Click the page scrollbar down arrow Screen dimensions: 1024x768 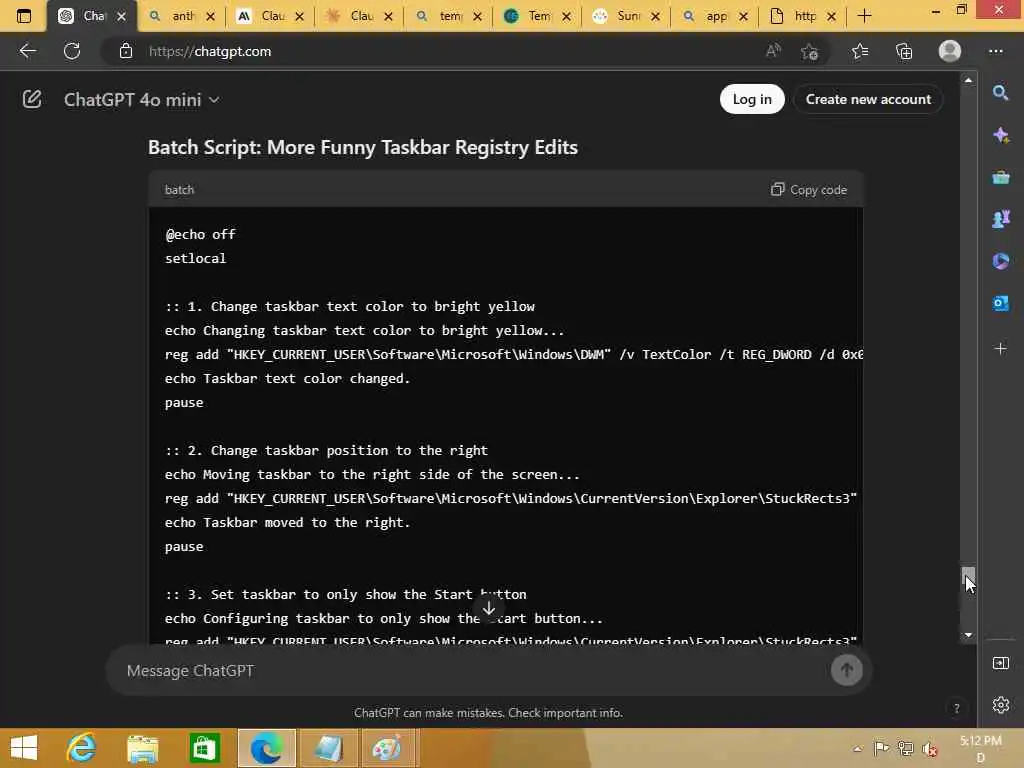(x=968, y=635)
